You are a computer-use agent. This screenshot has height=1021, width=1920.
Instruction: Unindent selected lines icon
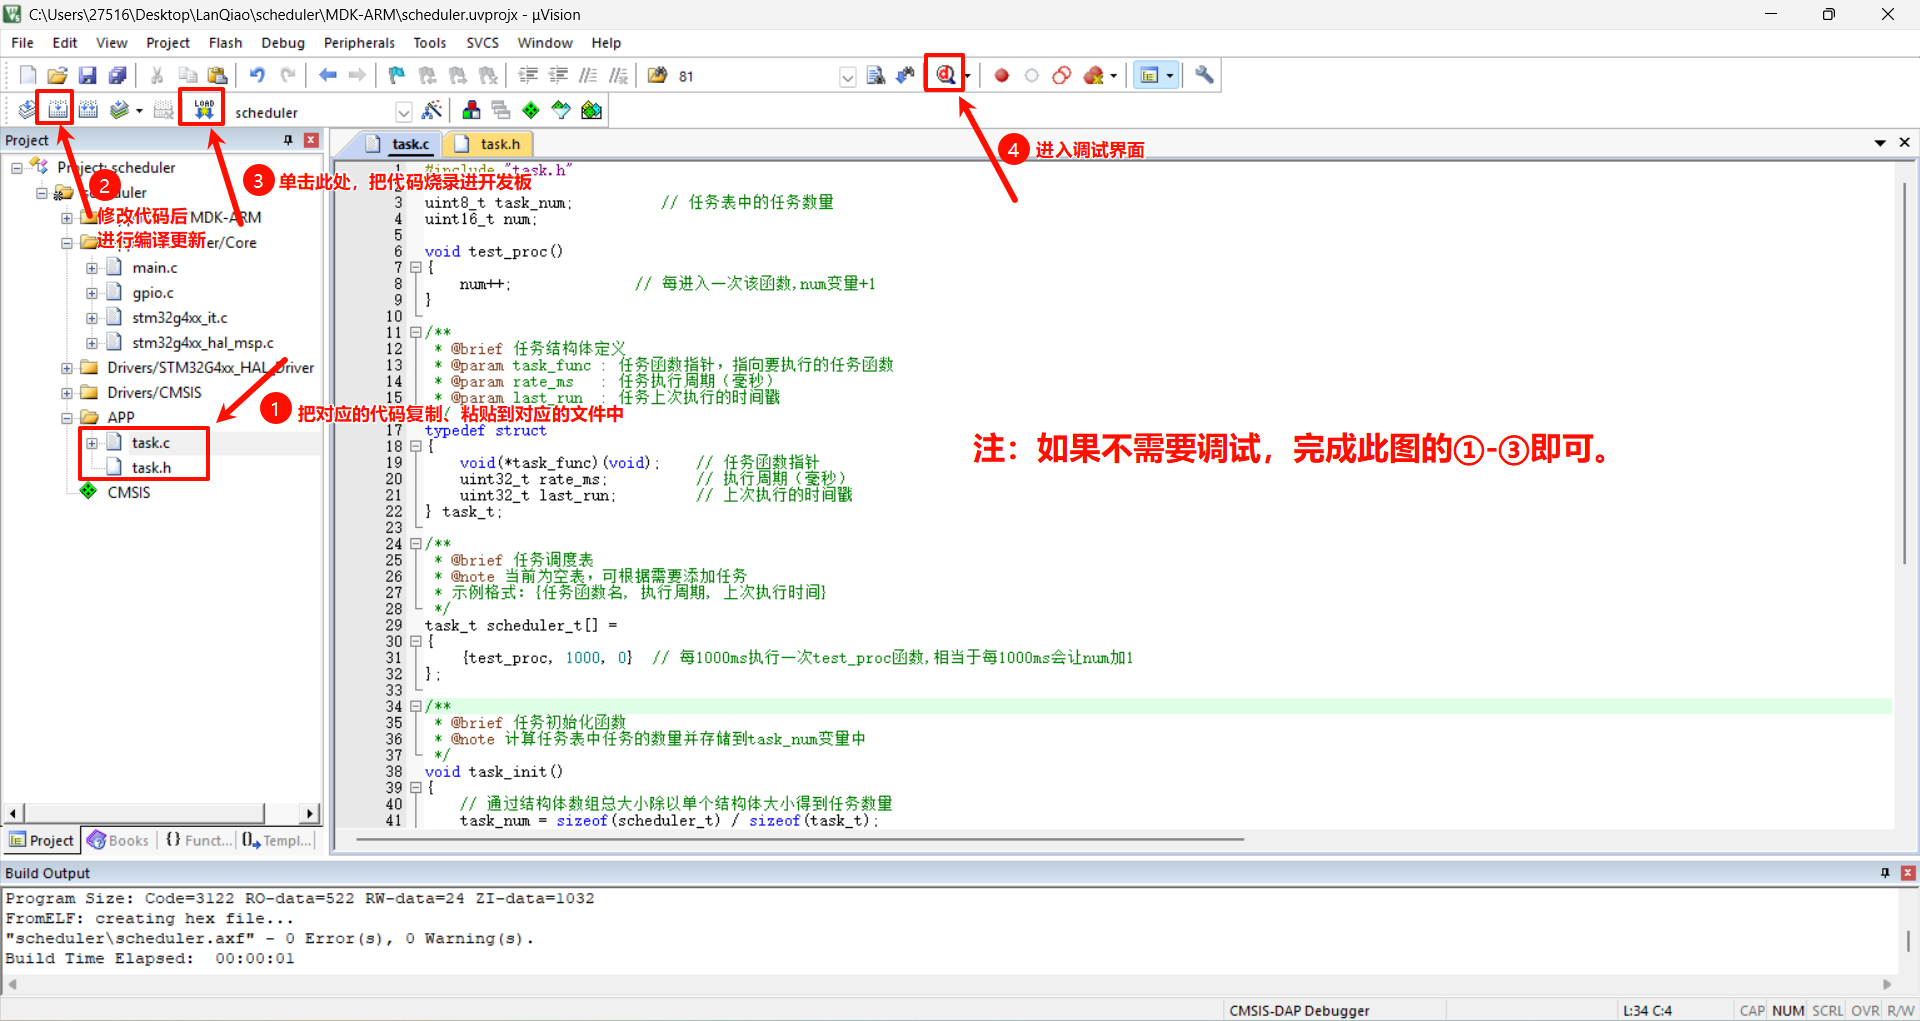(x=558, y=75)
